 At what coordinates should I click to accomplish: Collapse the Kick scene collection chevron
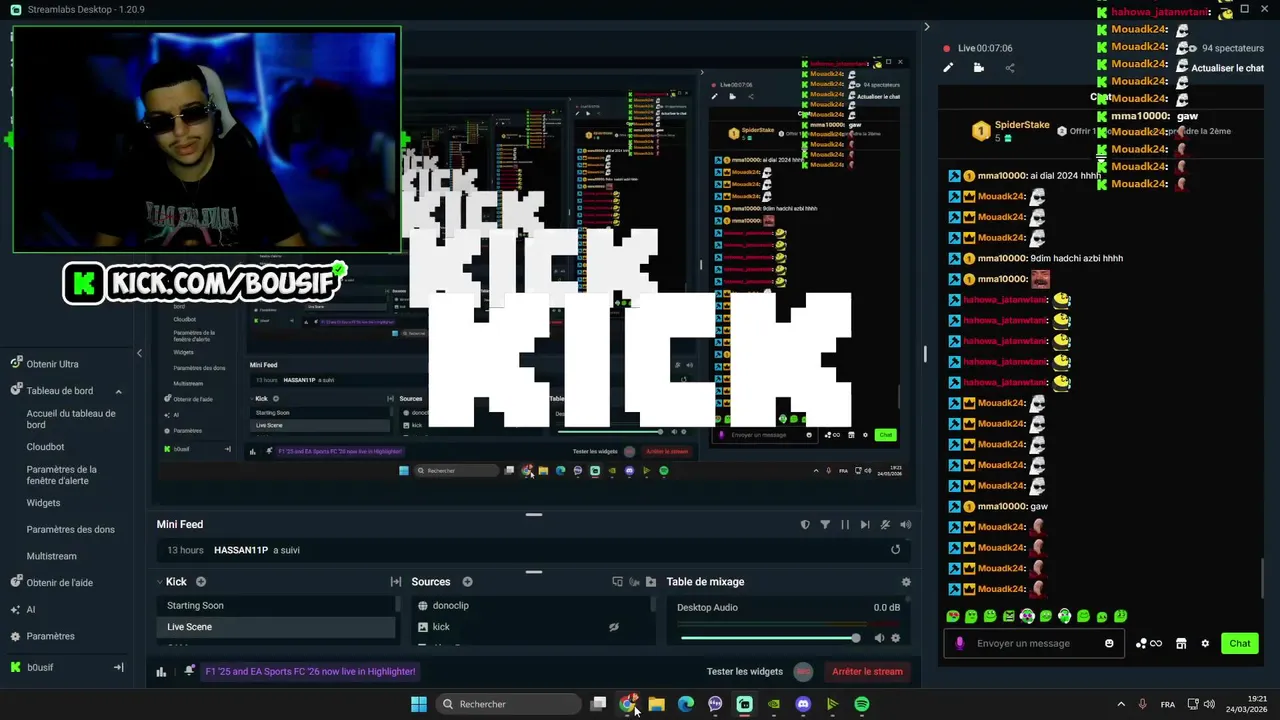point(159,582)
